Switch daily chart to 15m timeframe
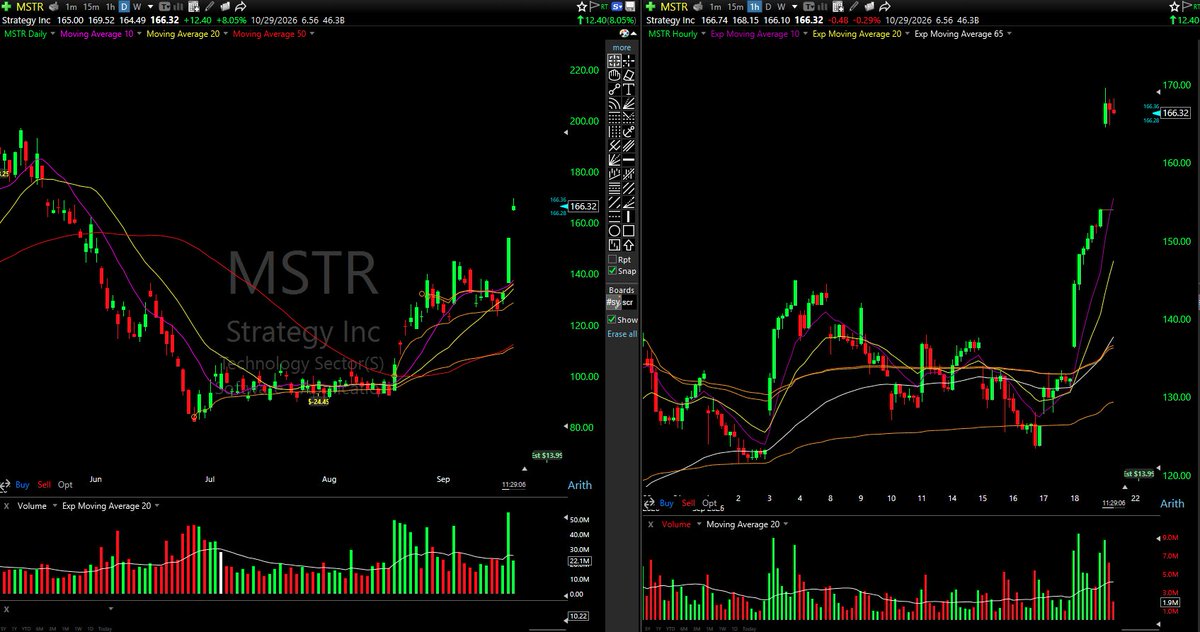Screen dimensions: 1200x632 point(91,7)
